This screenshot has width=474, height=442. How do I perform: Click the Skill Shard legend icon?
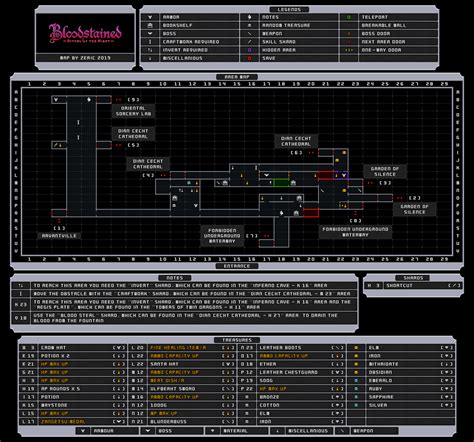(249, 42)
